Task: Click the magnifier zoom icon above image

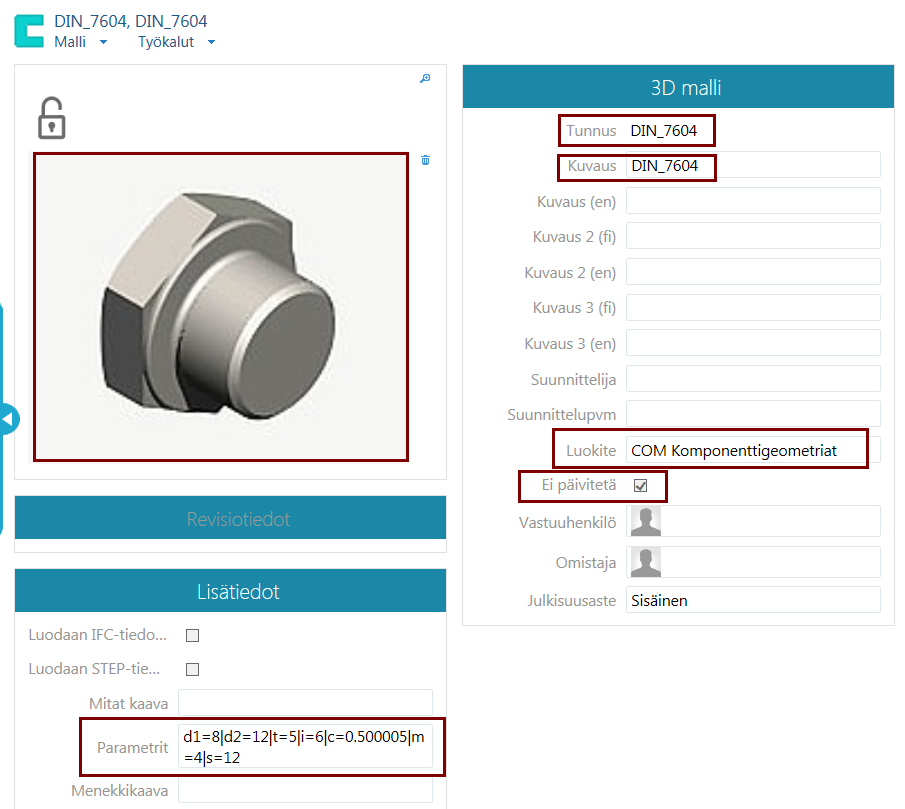Action: [425, 79]
